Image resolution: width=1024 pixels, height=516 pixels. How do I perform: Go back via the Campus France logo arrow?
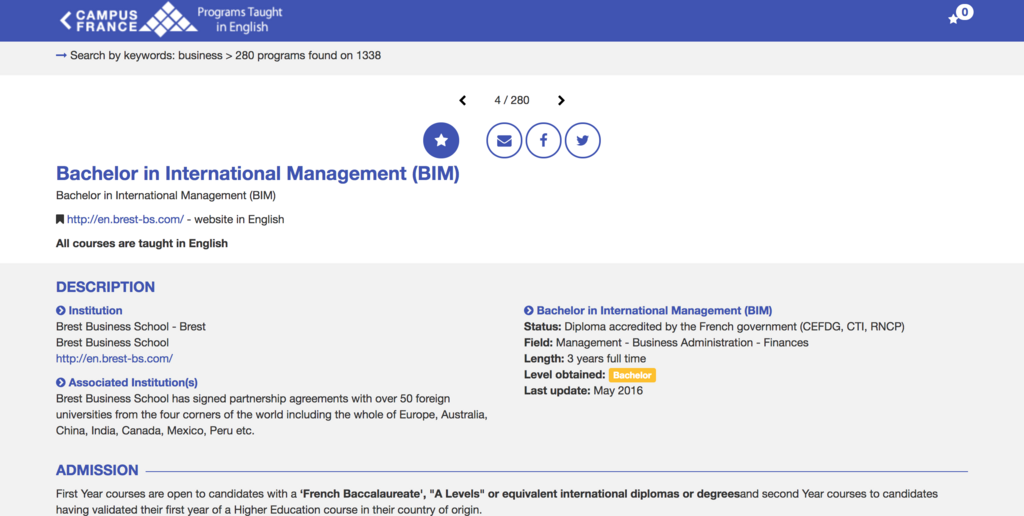(65, 20)
